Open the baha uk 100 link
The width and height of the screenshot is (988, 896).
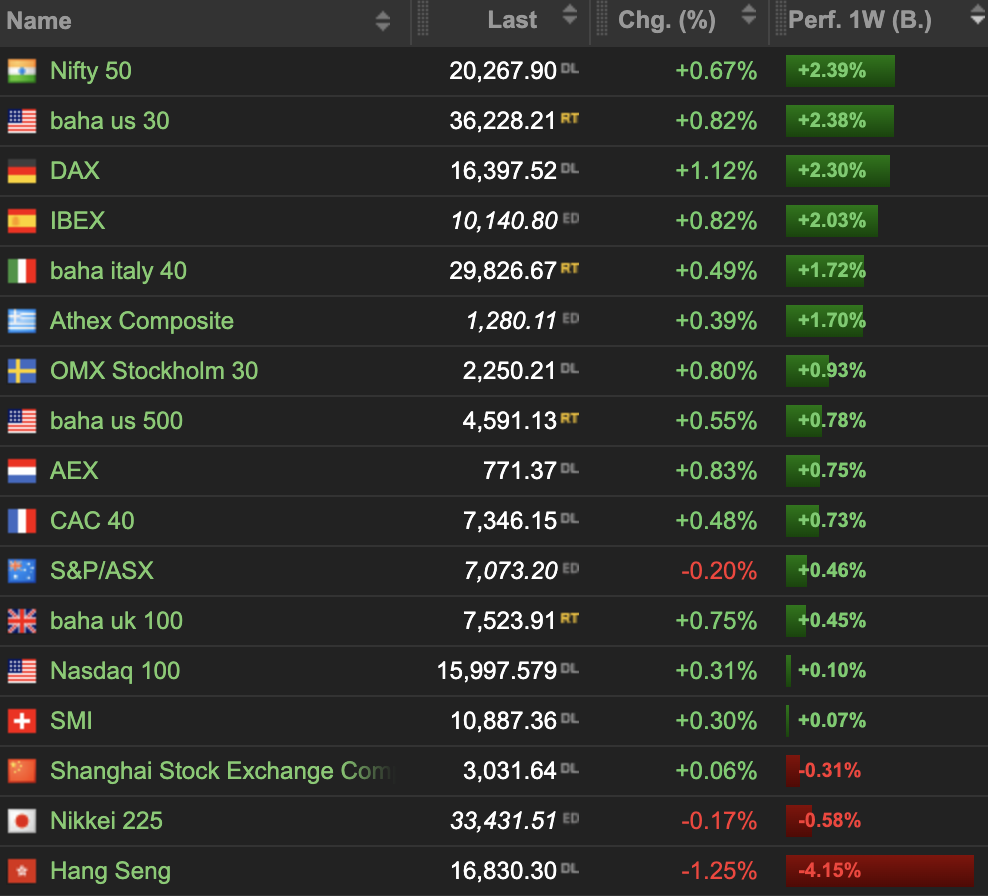[117, 621]
